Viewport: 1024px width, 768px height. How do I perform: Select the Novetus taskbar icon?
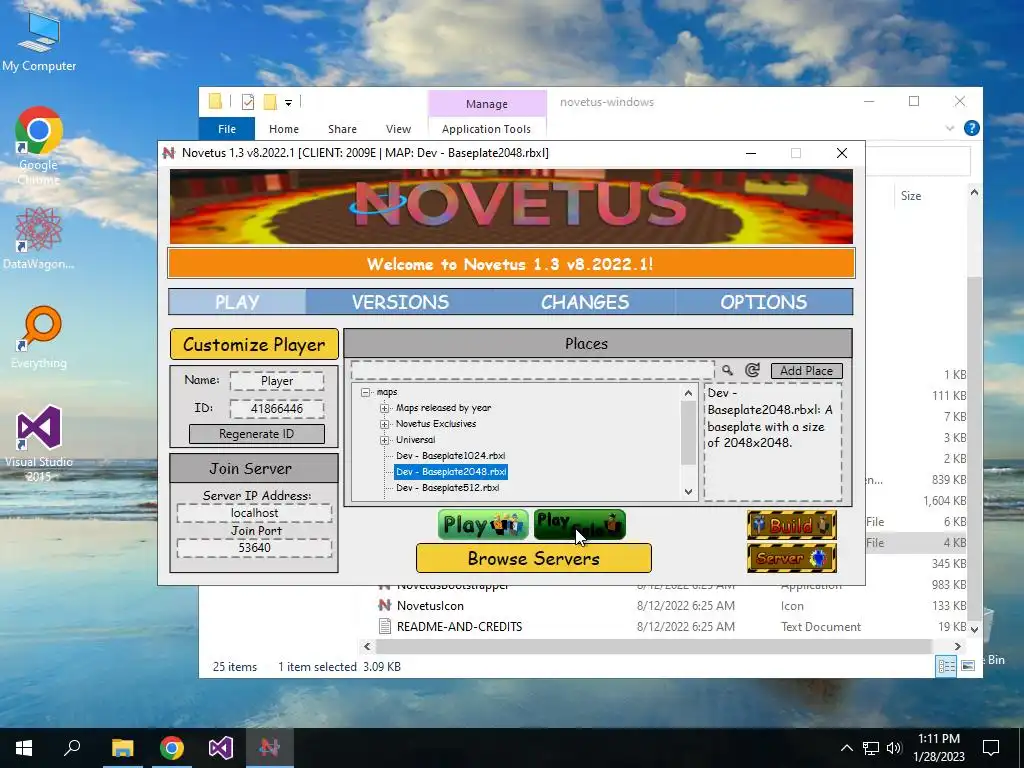(x=270, y=748)
